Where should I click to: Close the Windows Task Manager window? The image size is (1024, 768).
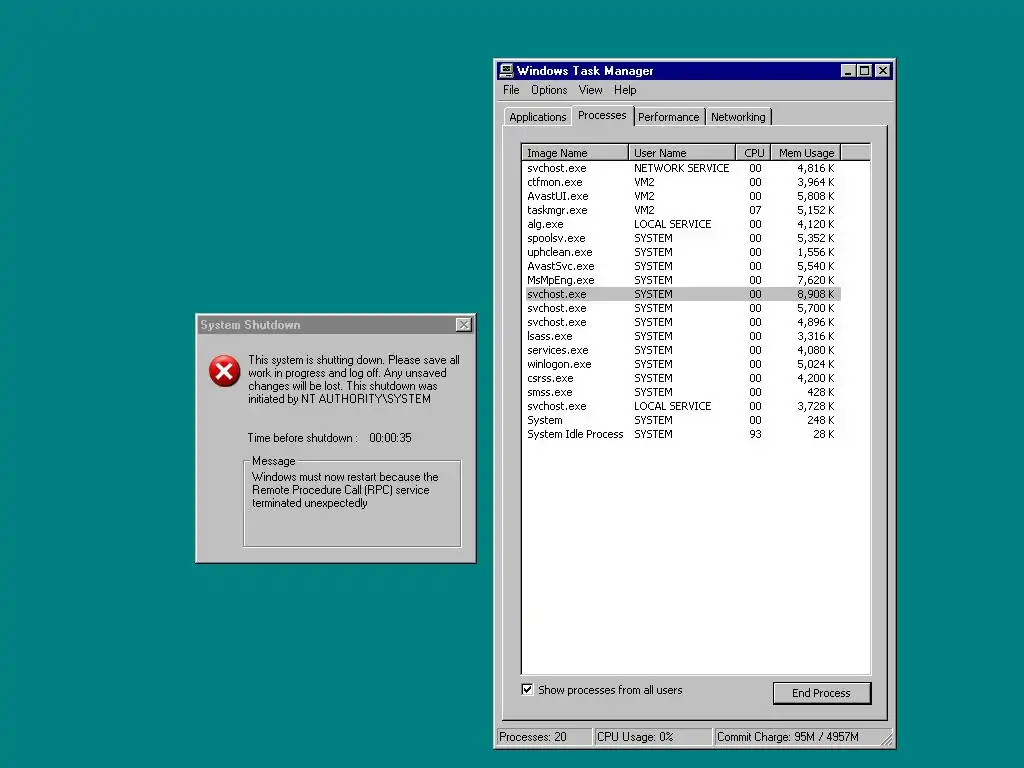point(882,71)
